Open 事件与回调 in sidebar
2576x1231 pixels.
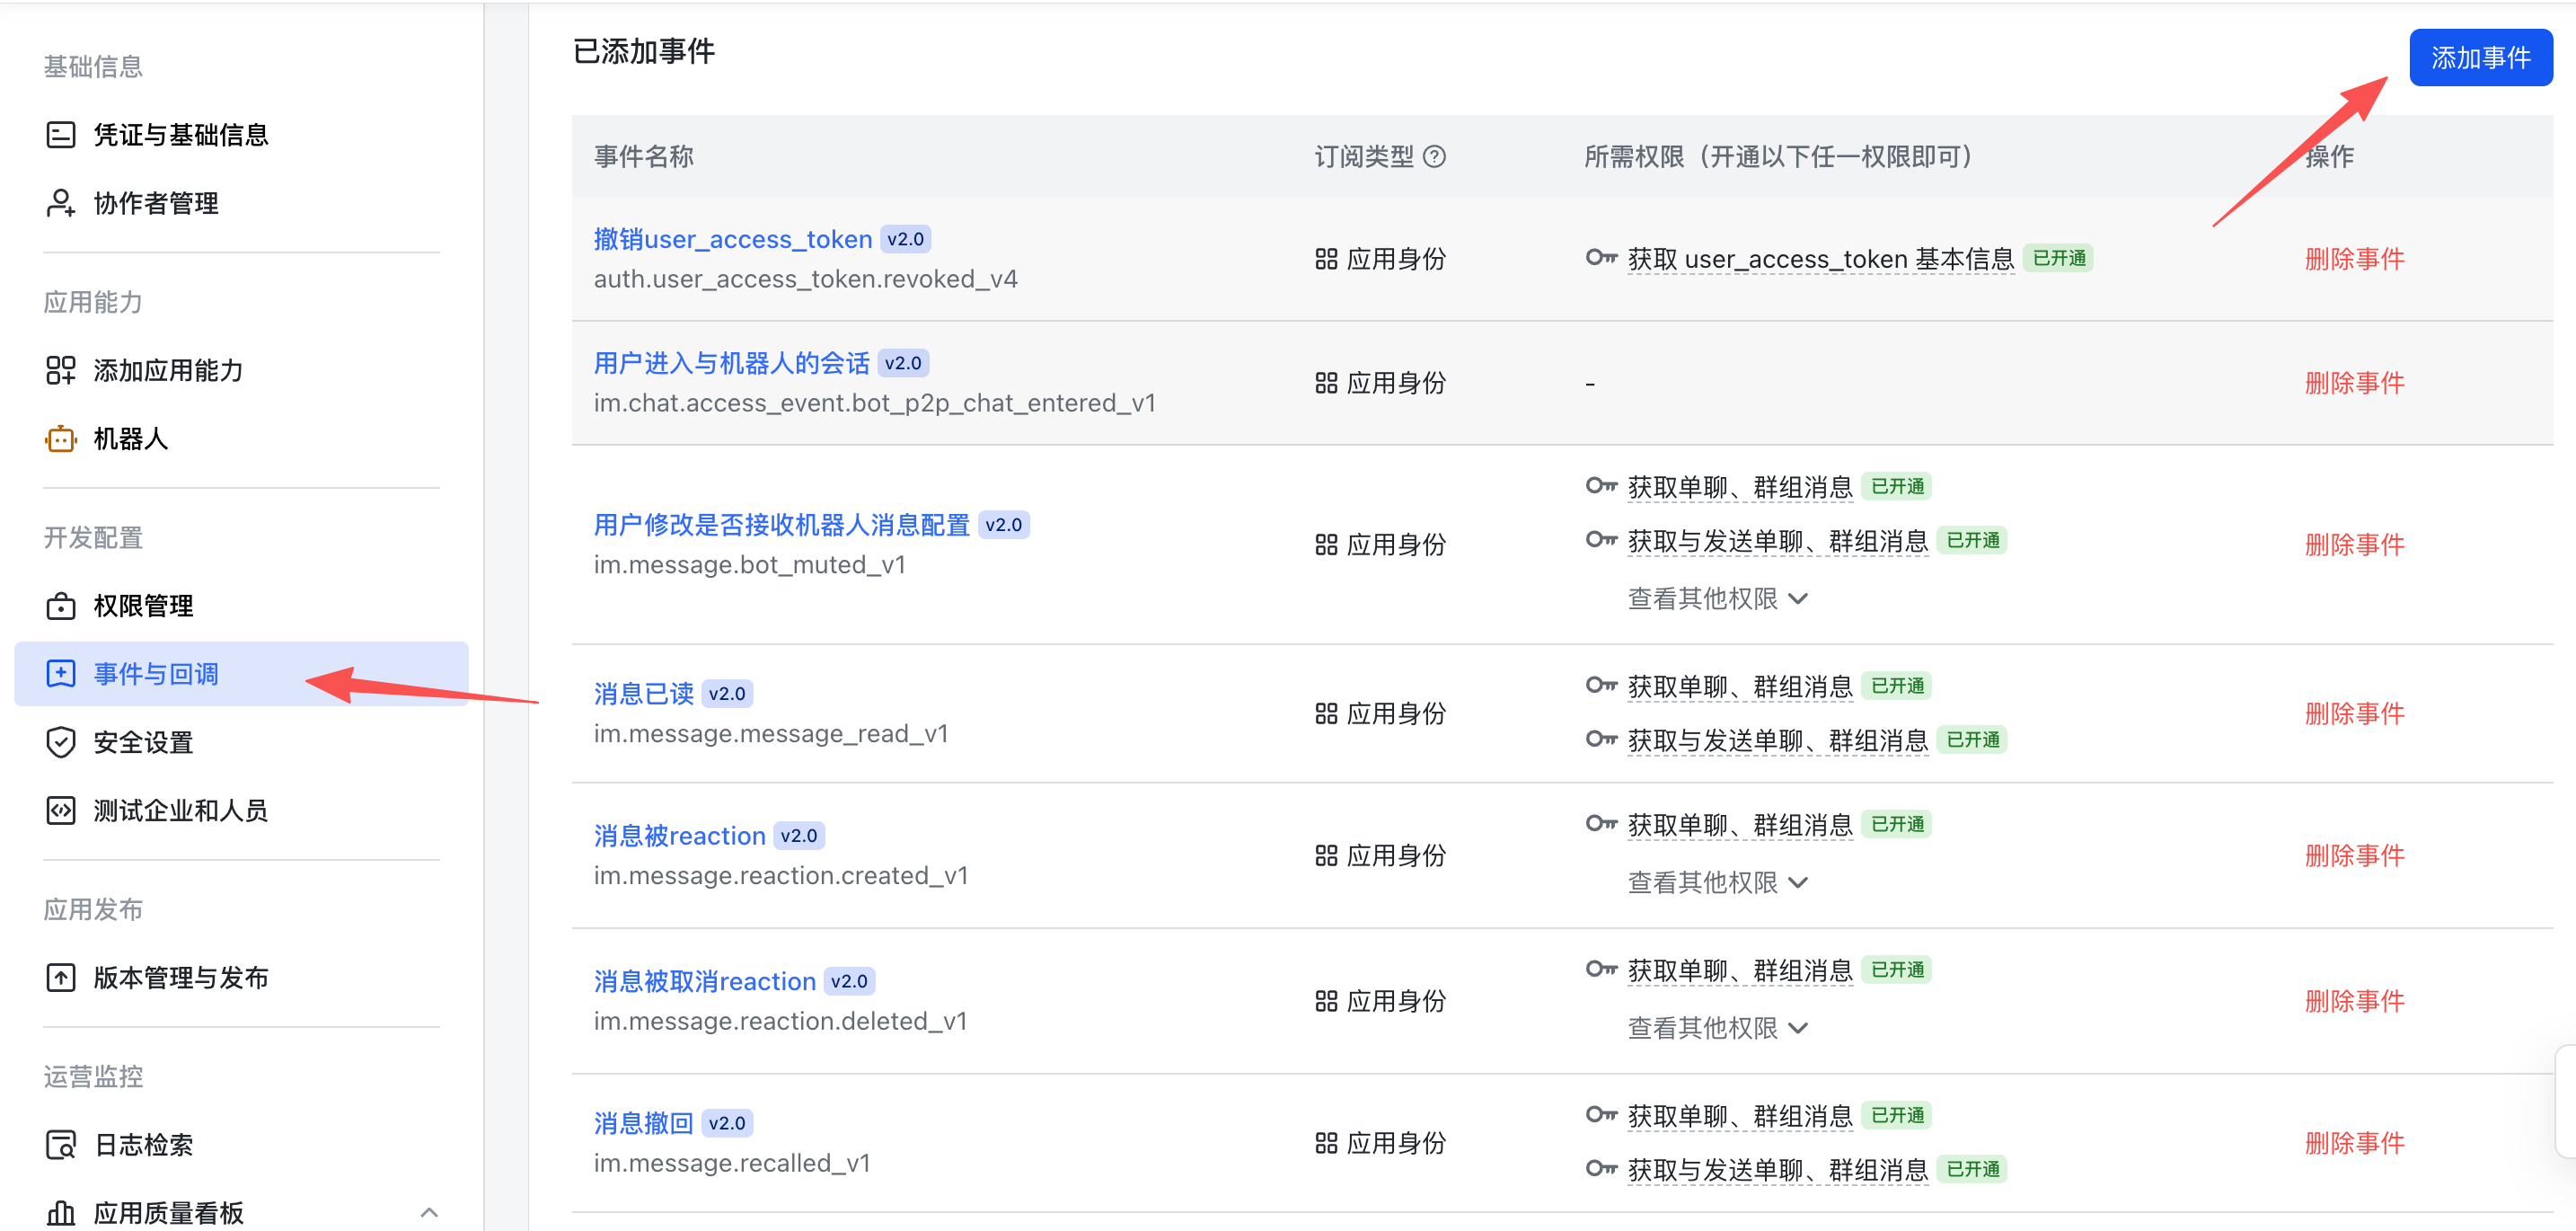(241, 673)
